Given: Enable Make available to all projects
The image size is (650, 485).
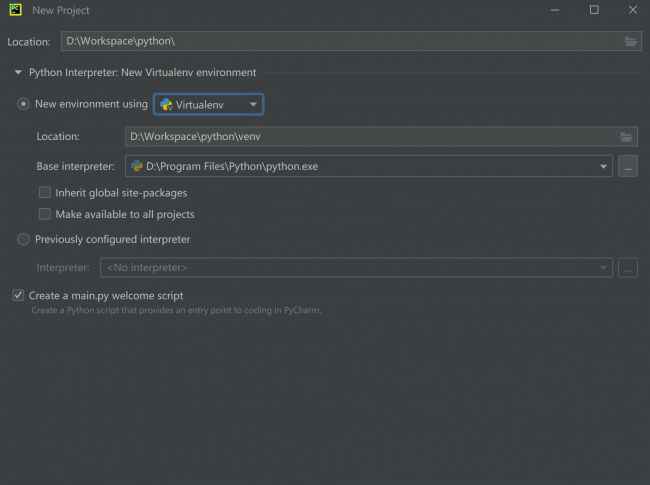Looking at the screenshot, I should pyautogui.click(x=45, y=214).
